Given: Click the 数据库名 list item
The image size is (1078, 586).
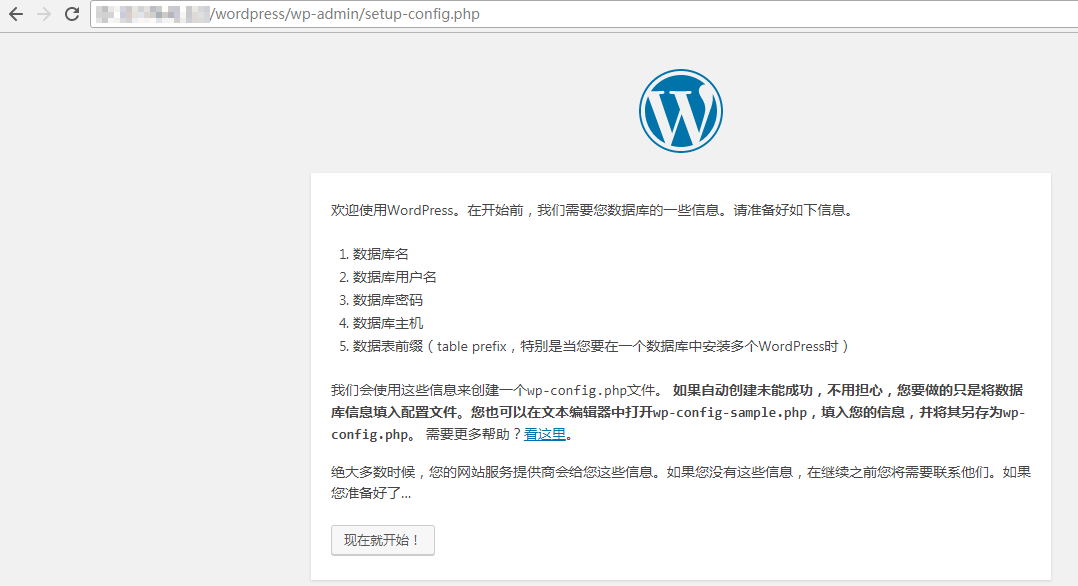Looking at the screenshot, I should 380,254.
